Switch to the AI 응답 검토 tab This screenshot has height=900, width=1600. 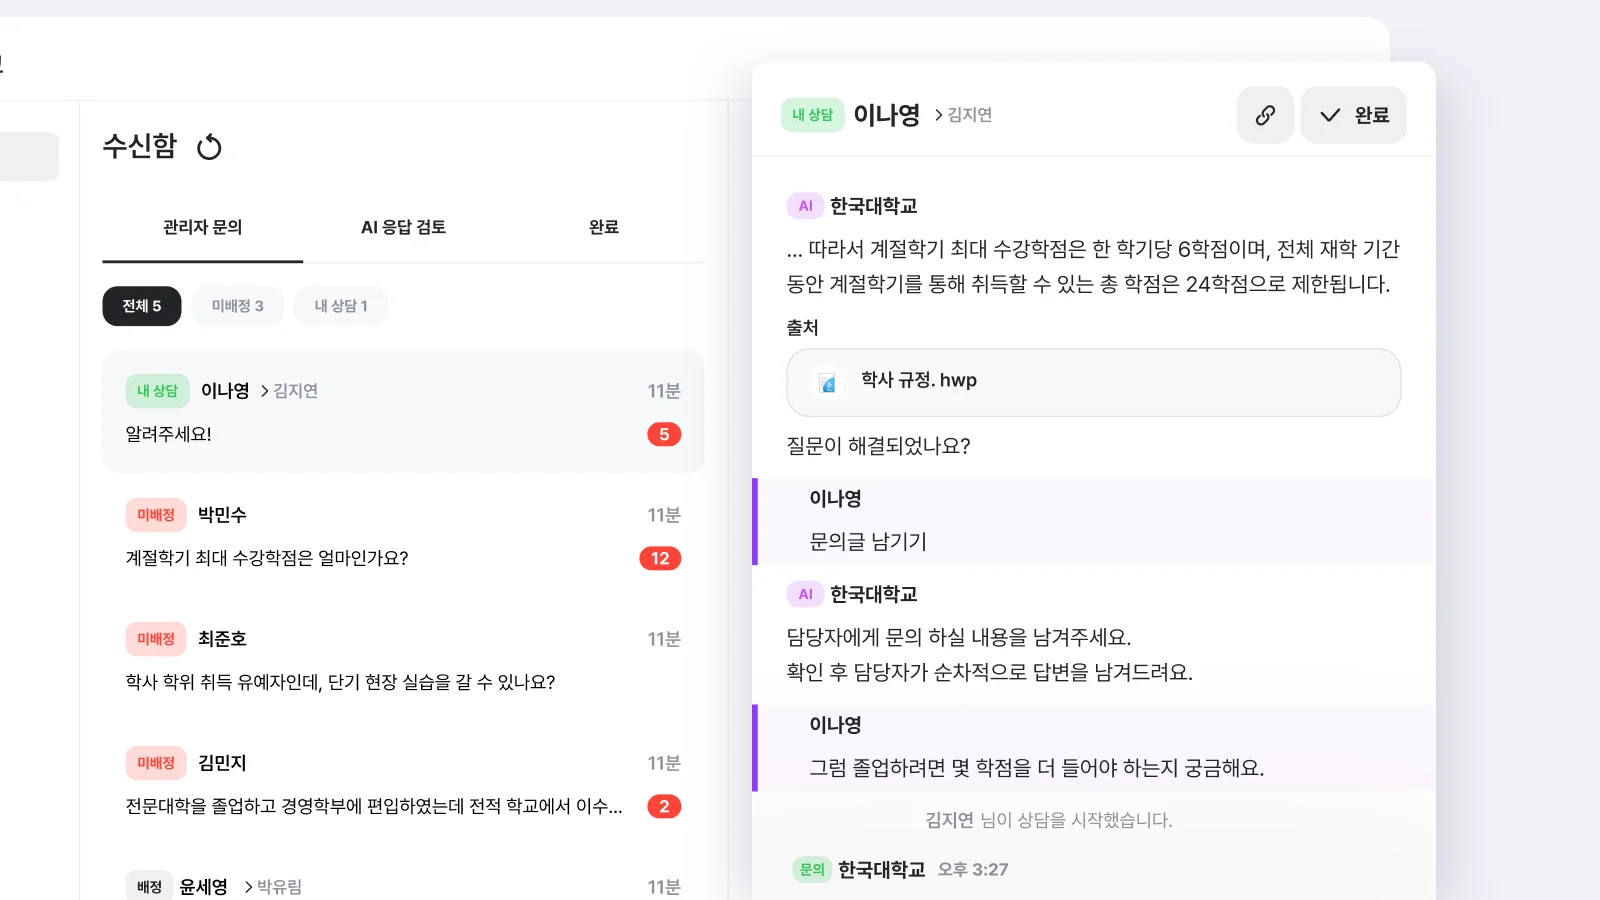(x=403, y=227)
